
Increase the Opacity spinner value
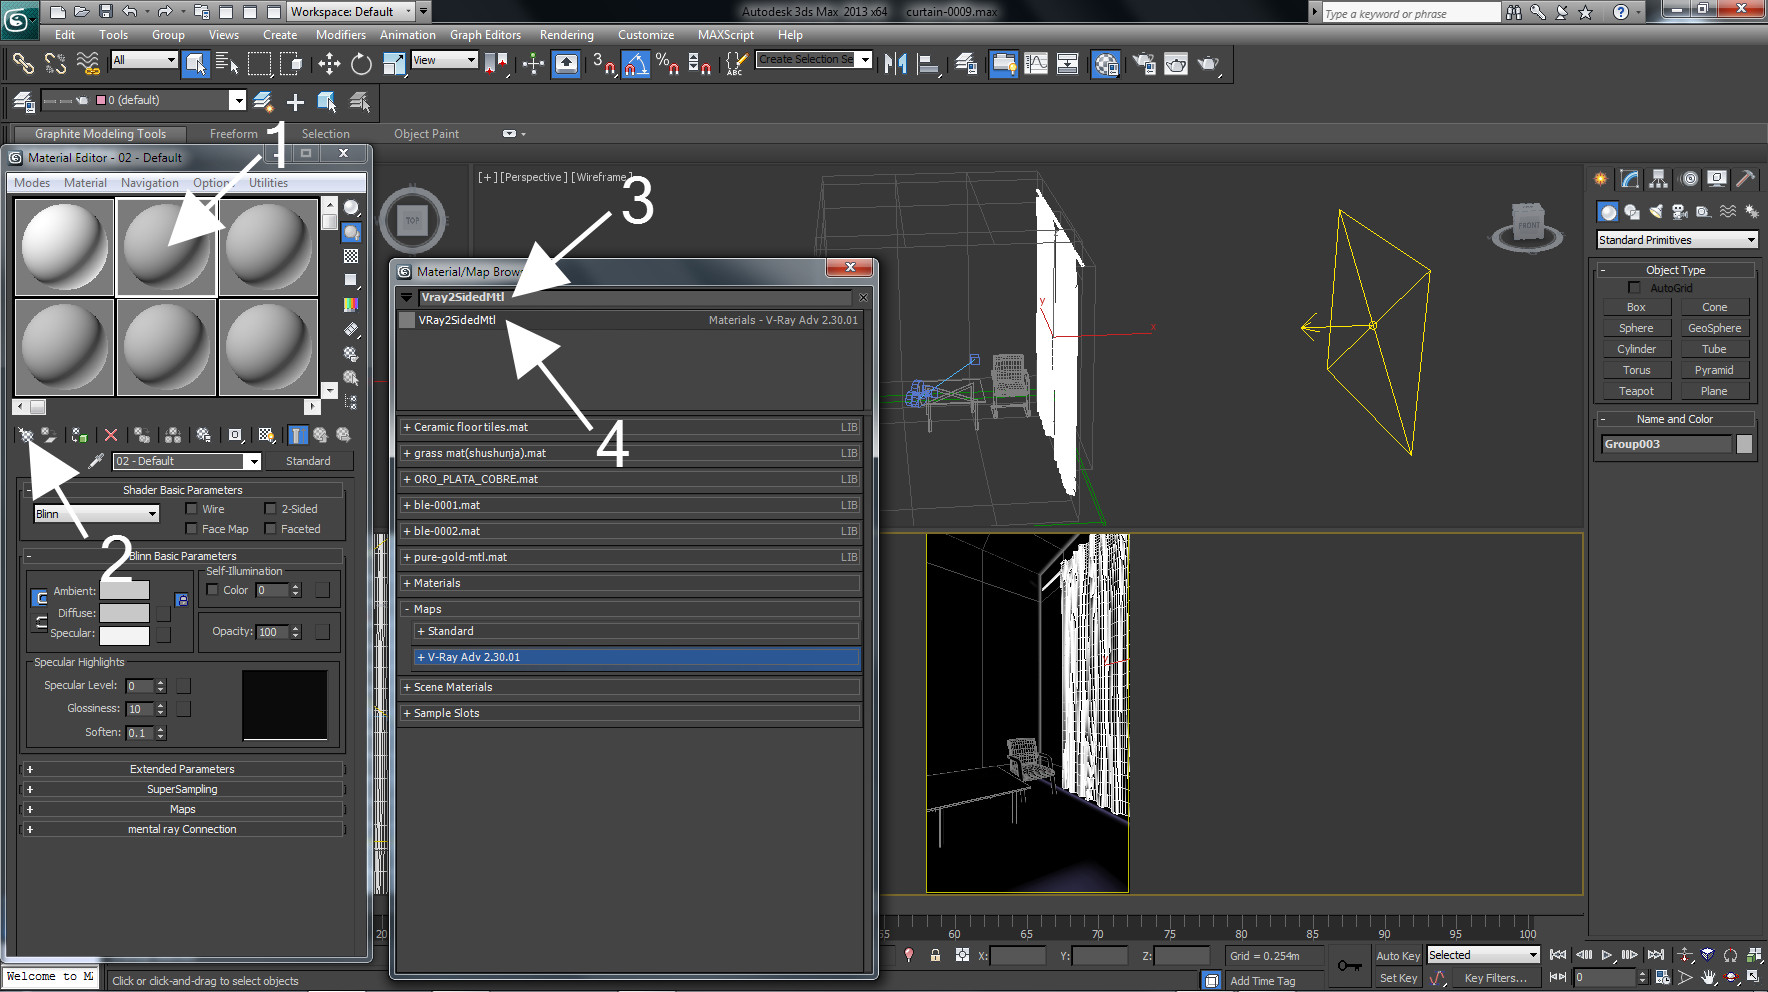[296, 628]
